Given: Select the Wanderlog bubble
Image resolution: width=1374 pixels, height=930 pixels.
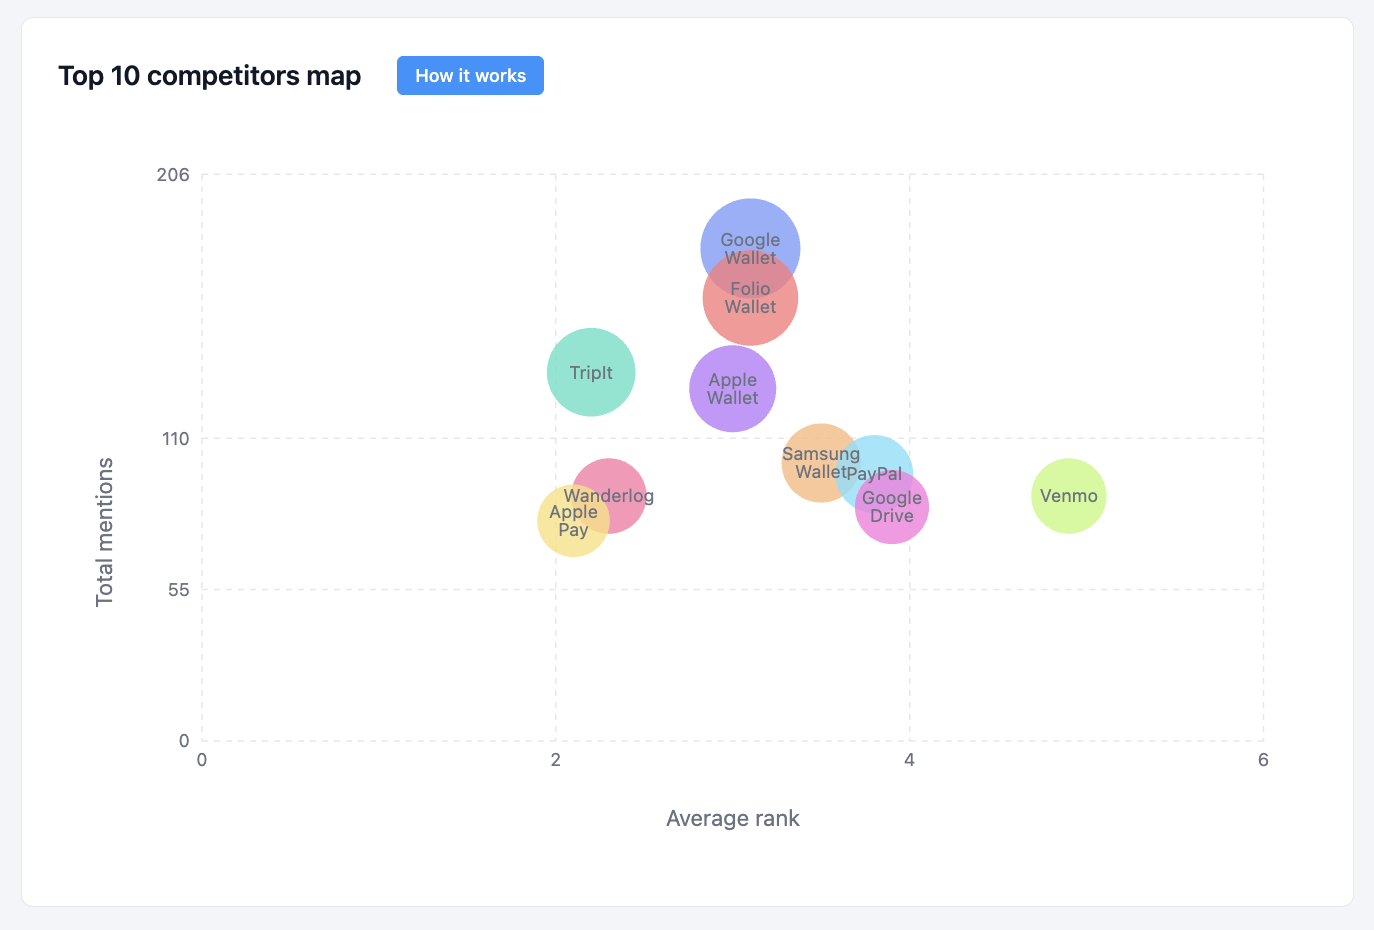Looking at the screenshot, I should coord(608,496).
